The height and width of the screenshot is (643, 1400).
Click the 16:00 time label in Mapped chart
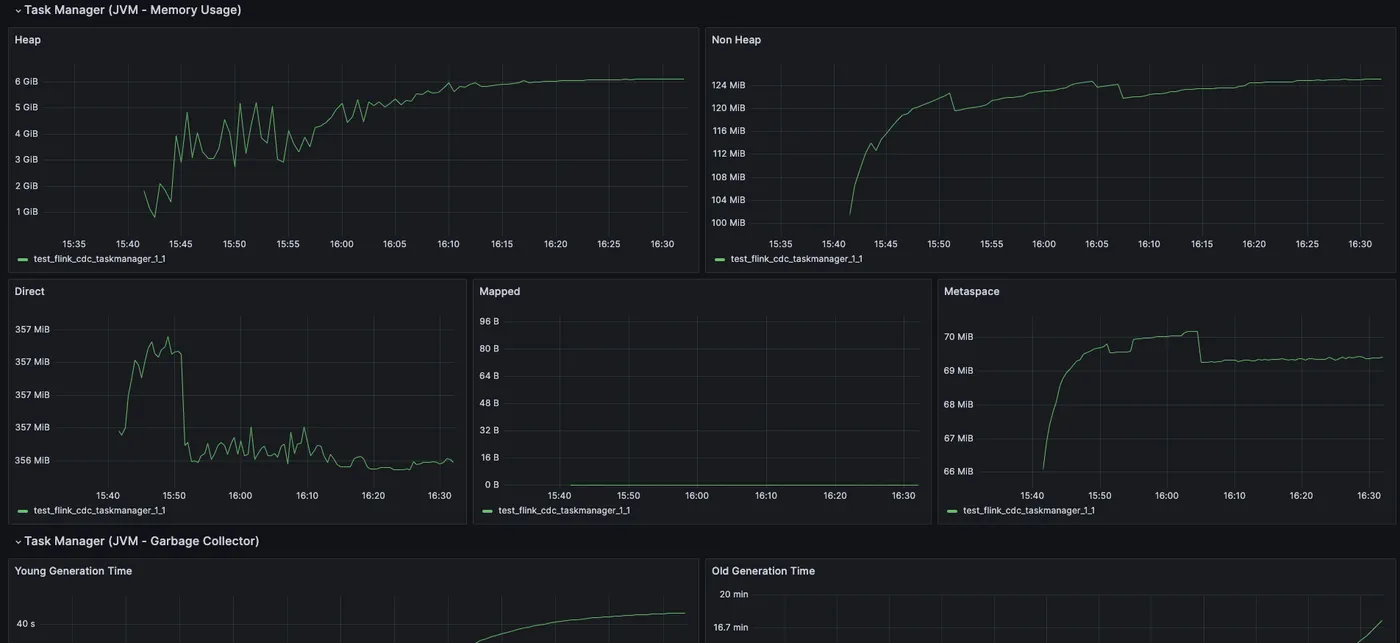coord(697,495)
